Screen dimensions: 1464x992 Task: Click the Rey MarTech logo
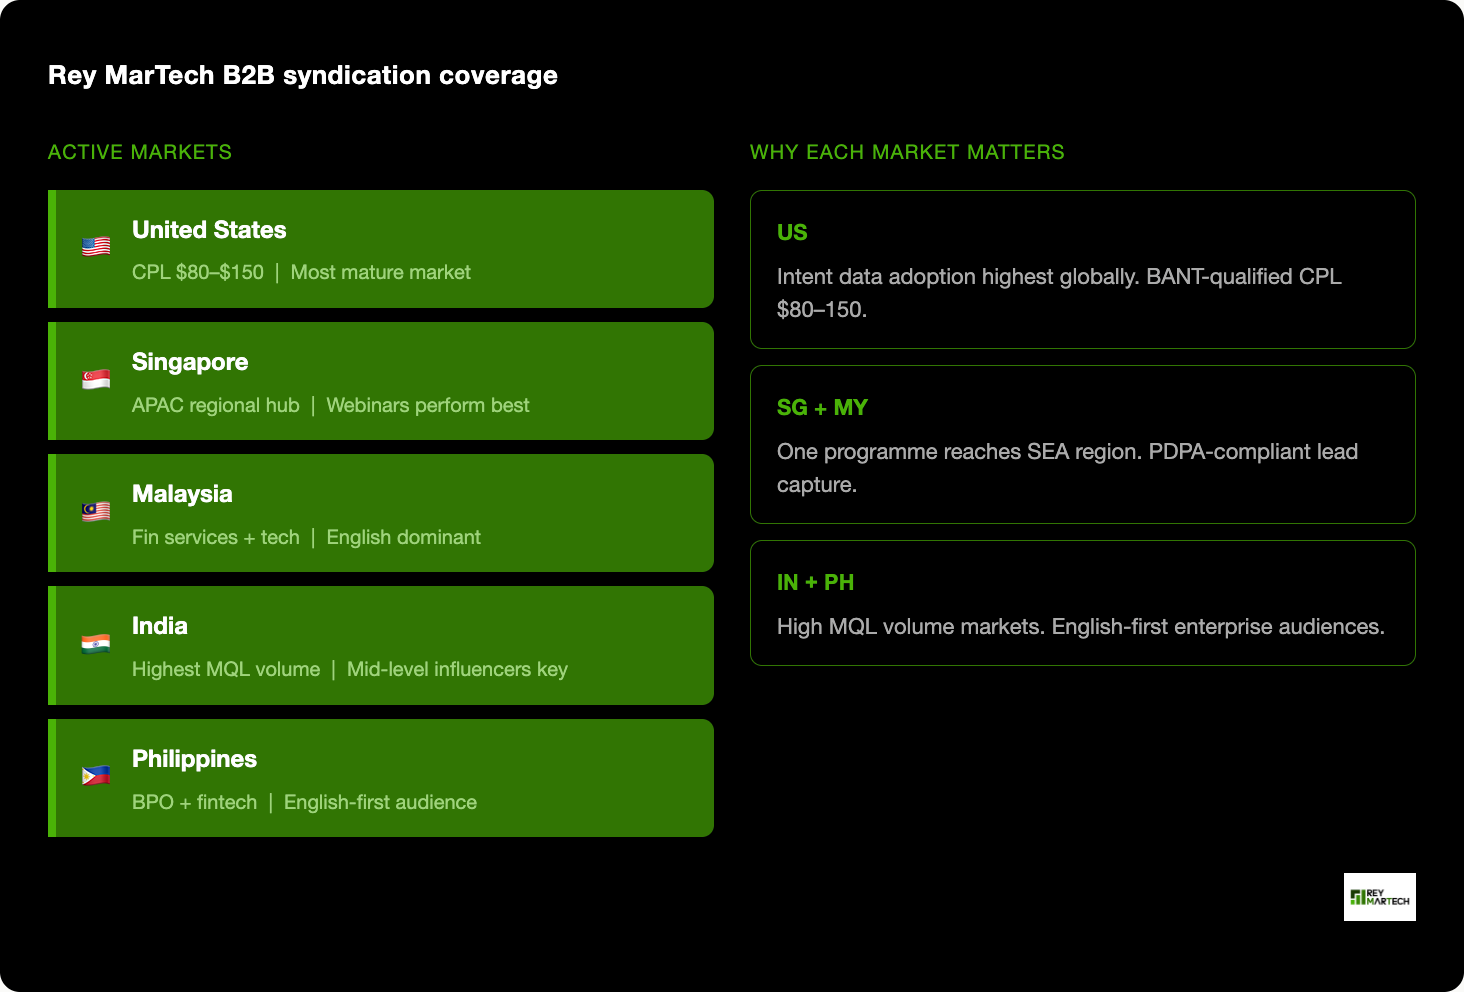point(1380,897)
